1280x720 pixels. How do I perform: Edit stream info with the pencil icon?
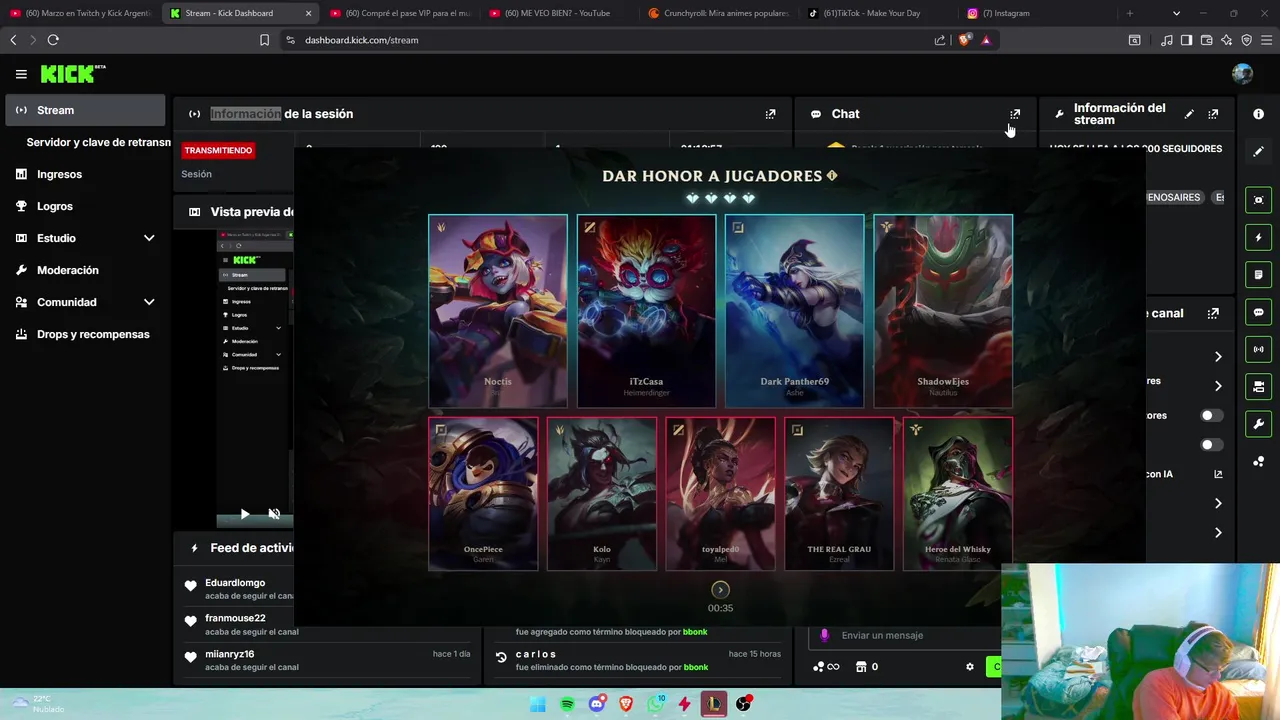(1189, 114)
